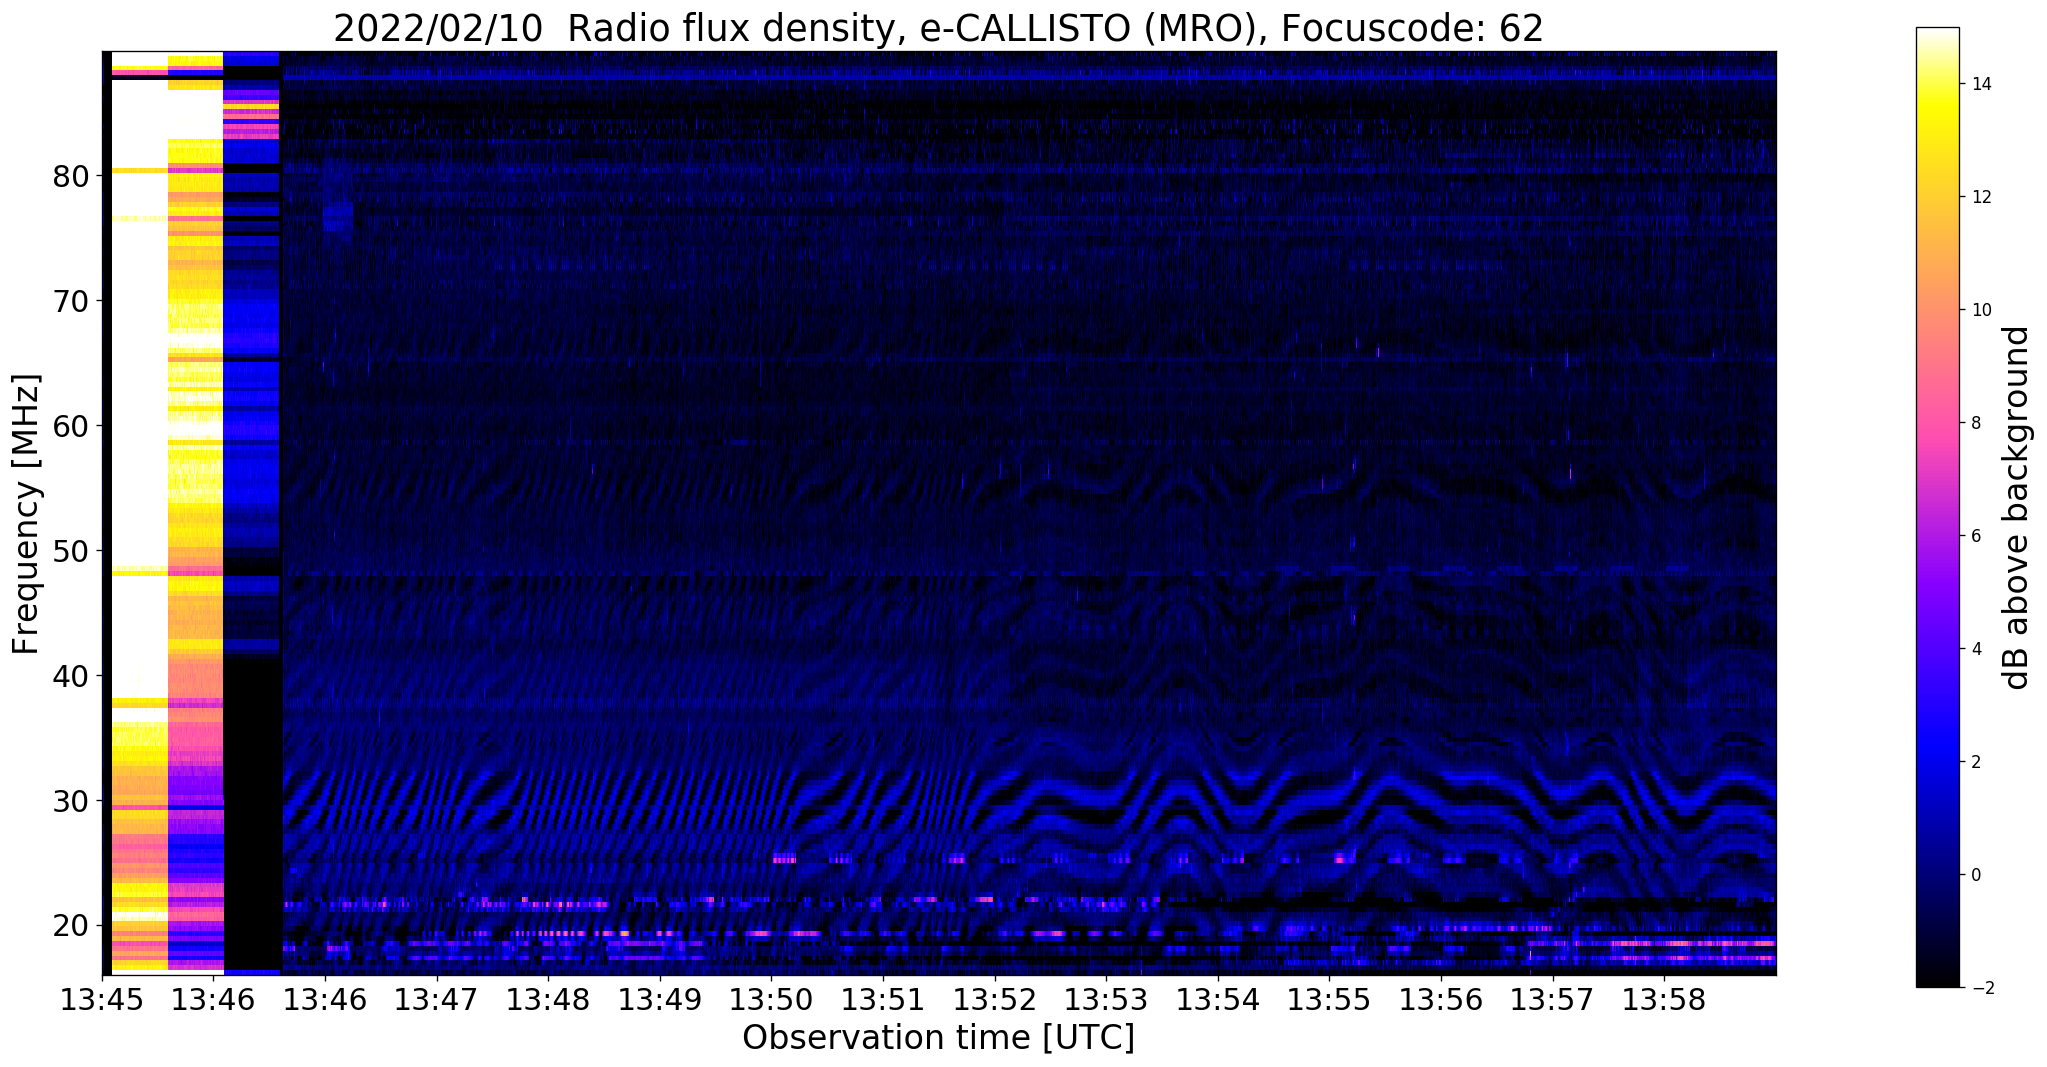
Task: Click the 50 MHz y-axis tick label
Action: (71, 551)
